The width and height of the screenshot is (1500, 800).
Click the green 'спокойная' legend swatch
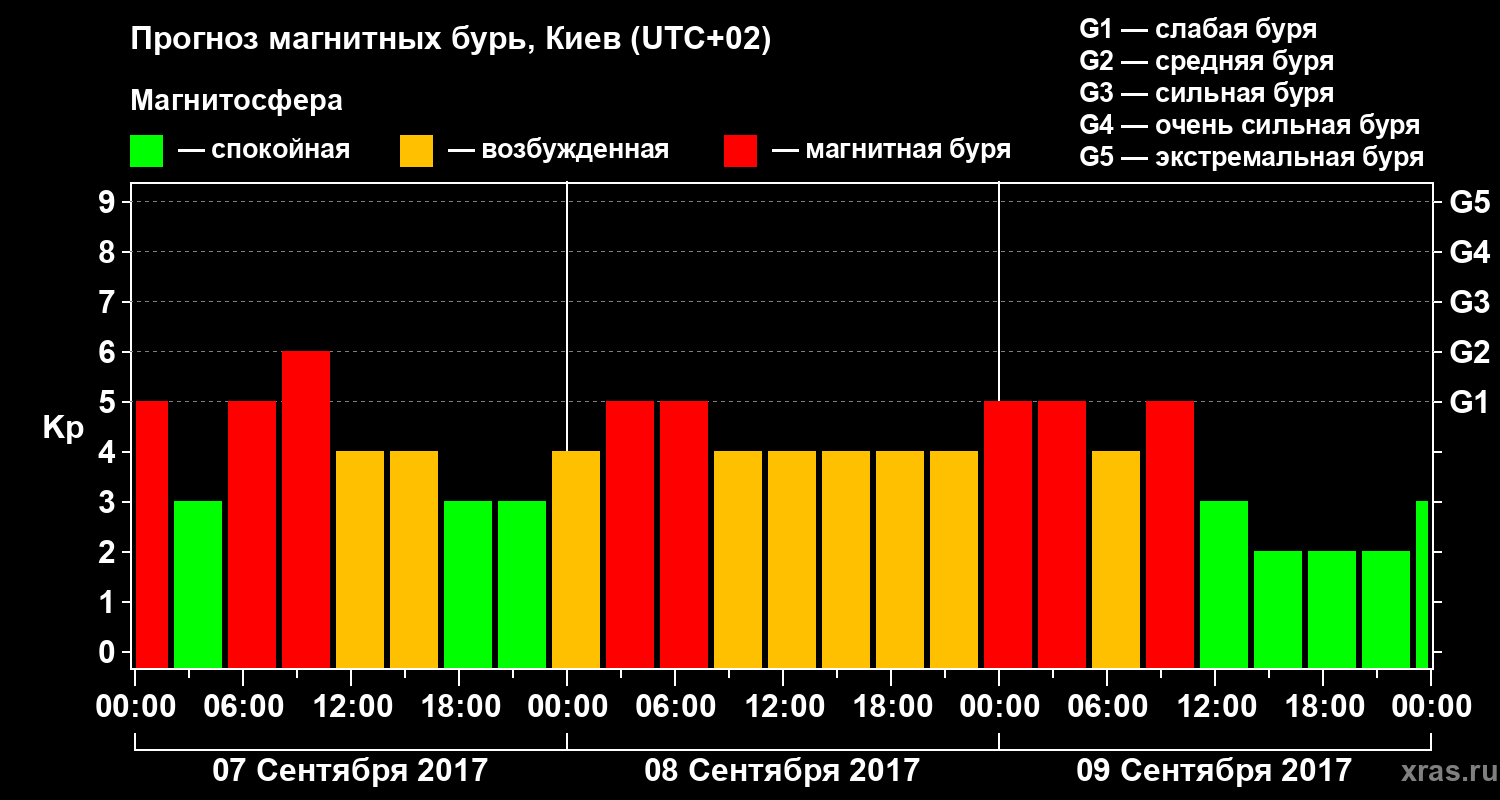coord(146,151)
